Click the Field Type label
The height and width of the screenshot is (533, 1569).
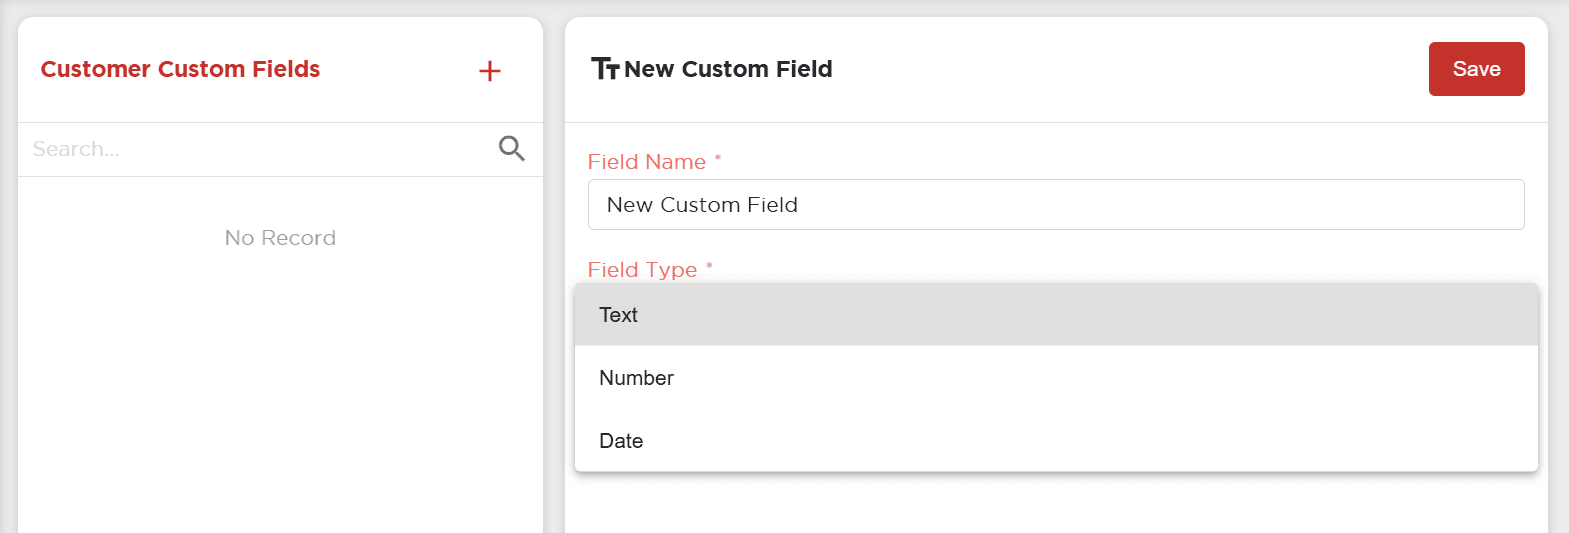[x=642, y=270]
